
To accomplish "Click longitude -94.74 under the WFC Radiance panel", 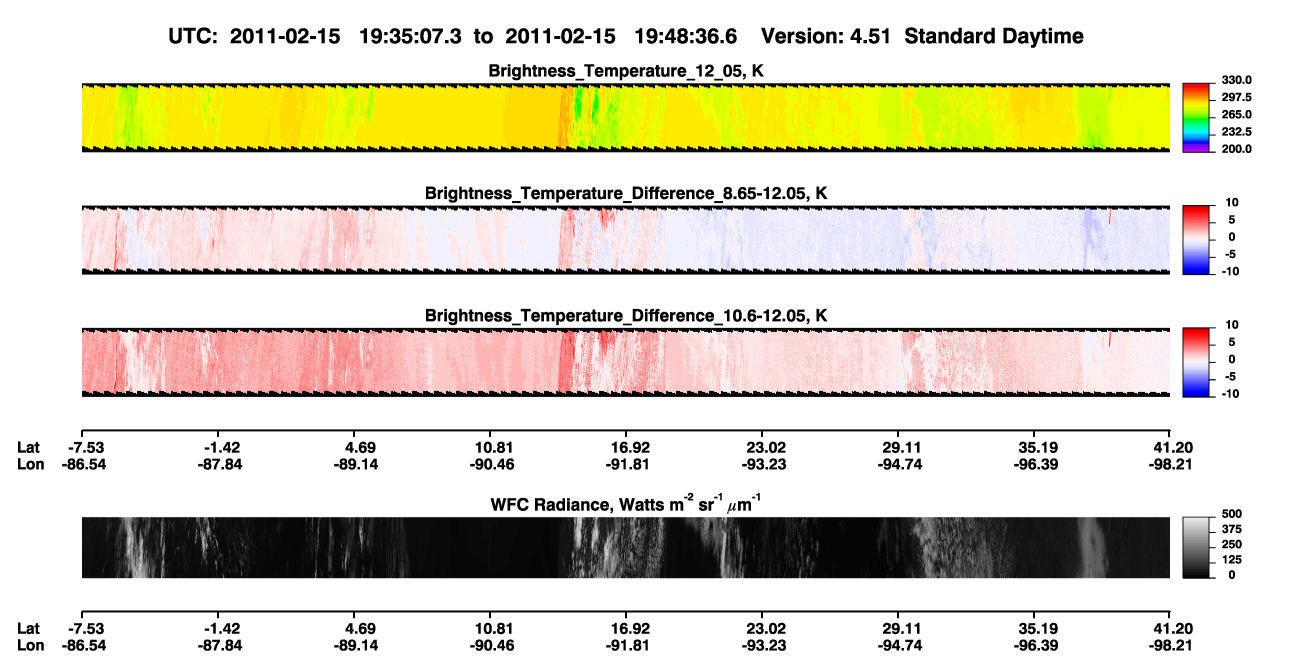I will [x=898, y=645].
